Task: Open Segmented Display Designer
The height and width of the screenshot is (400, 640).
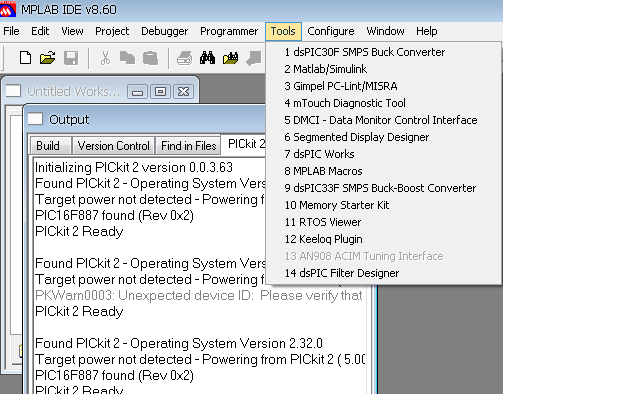Action: pyautogui.click(x=383, y=137)
